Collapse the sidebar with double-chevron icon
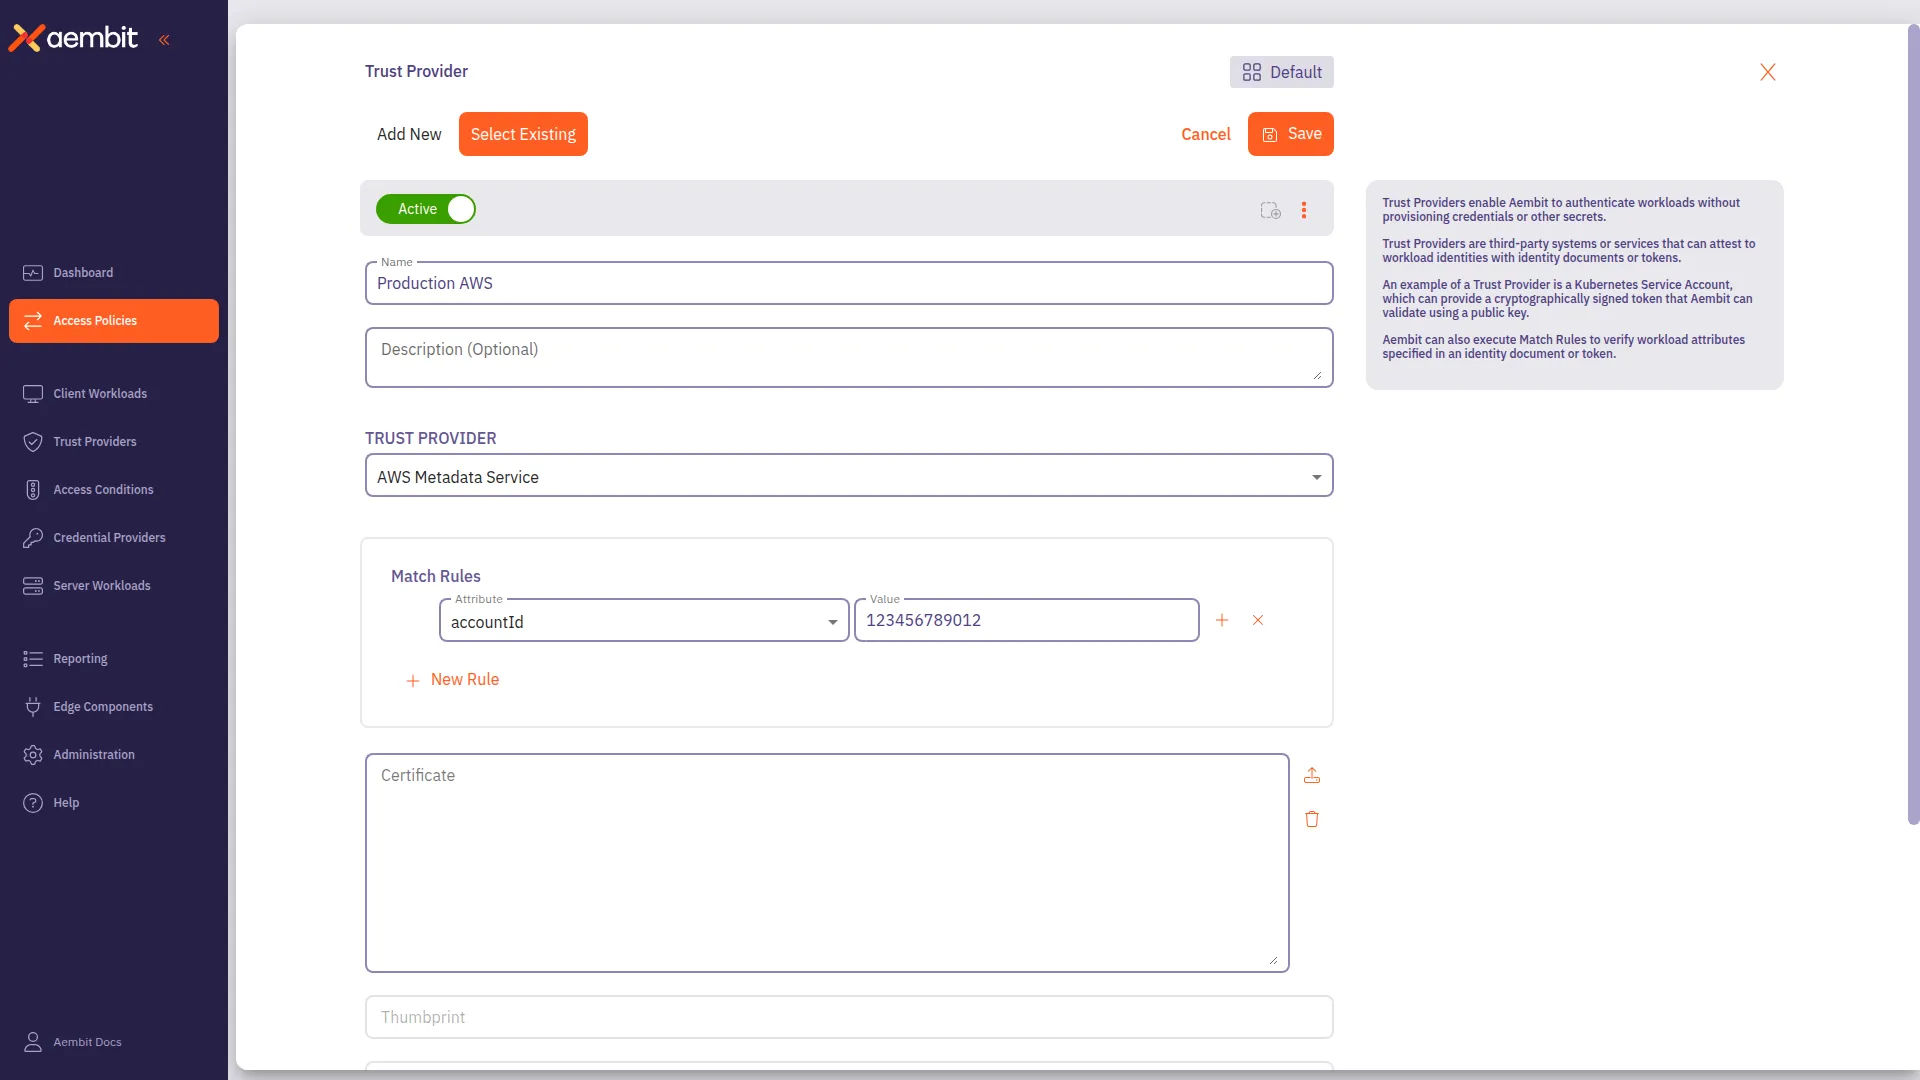 click(x=164, y=40)
